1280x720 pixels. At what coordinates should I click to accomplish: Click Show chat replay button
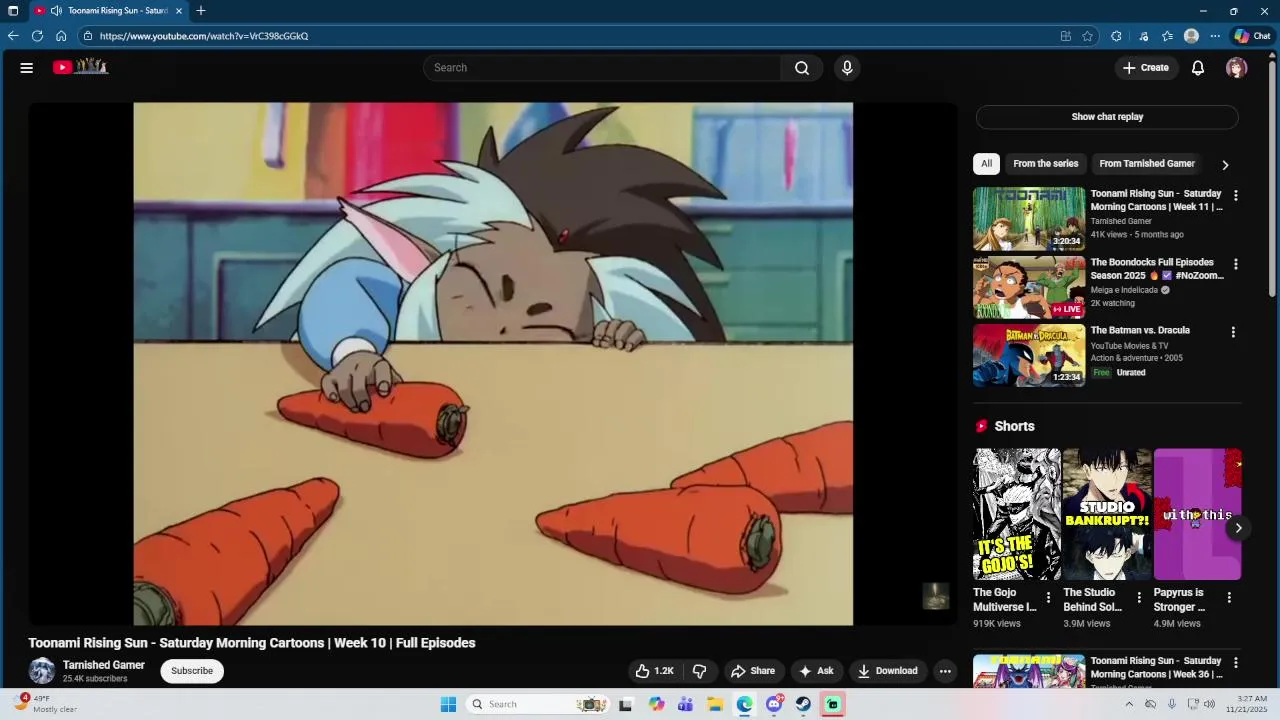[x=1107, y=117]
